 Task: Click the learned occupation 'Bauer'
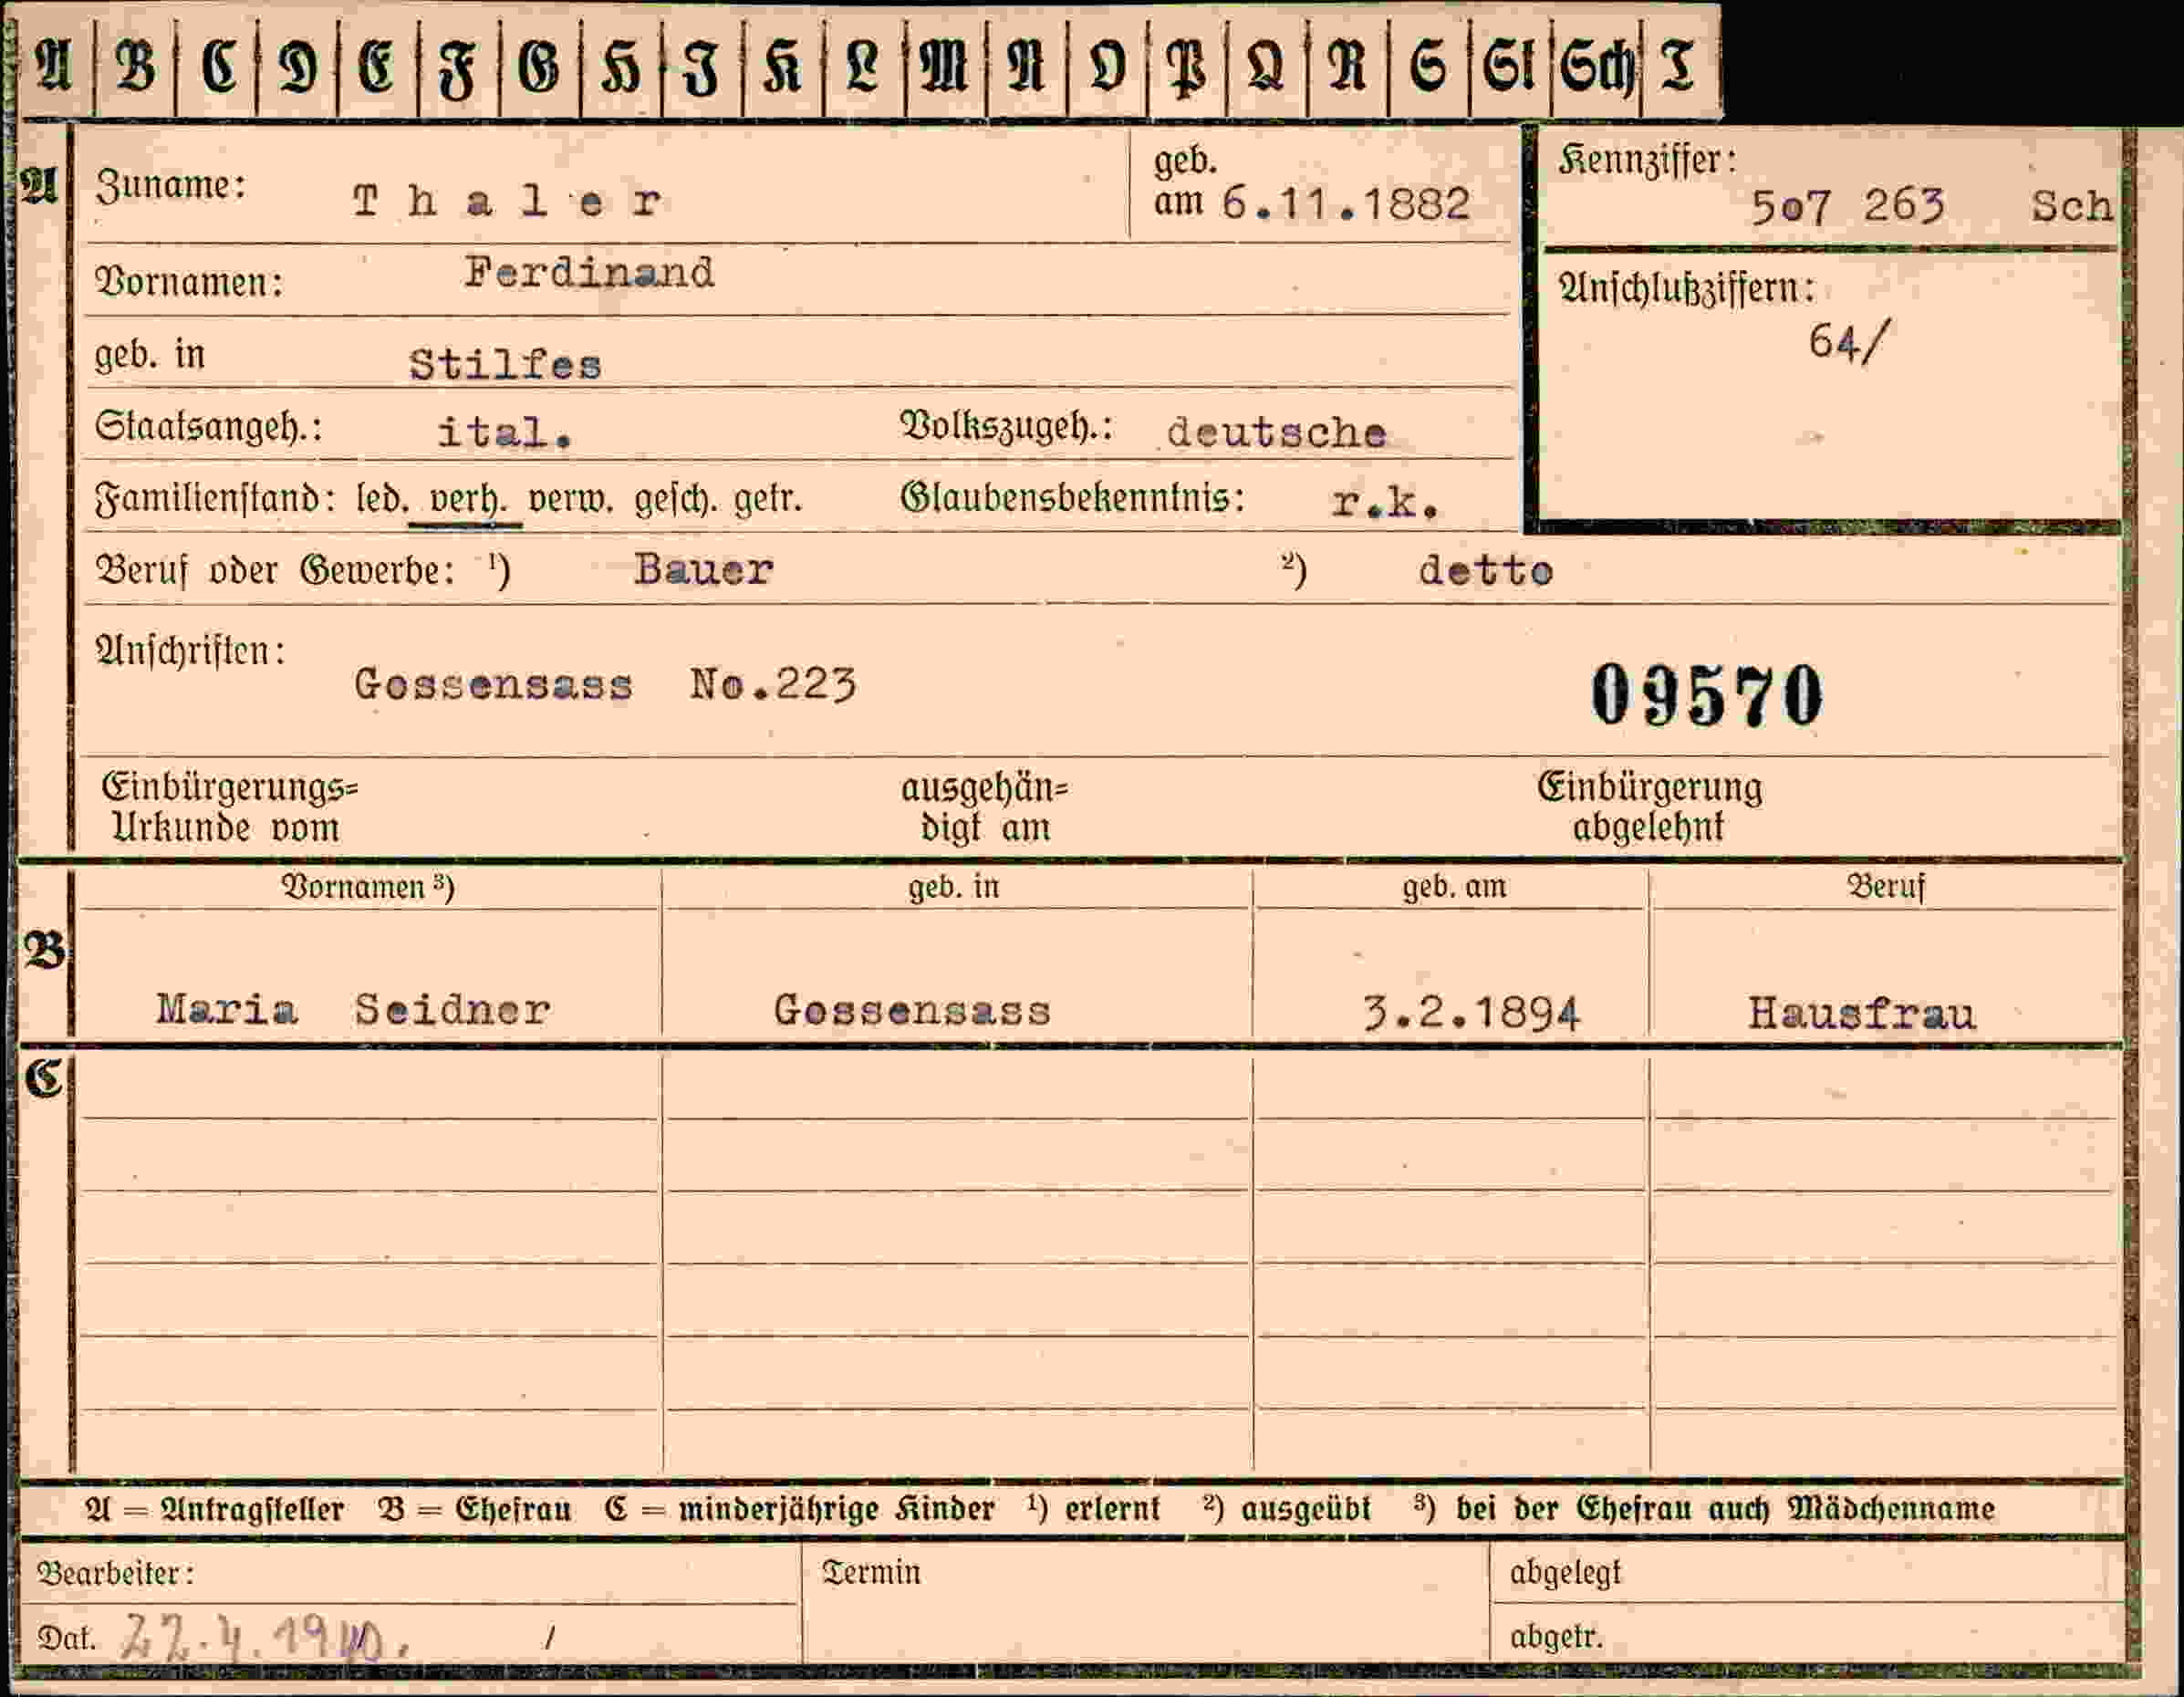703,570
